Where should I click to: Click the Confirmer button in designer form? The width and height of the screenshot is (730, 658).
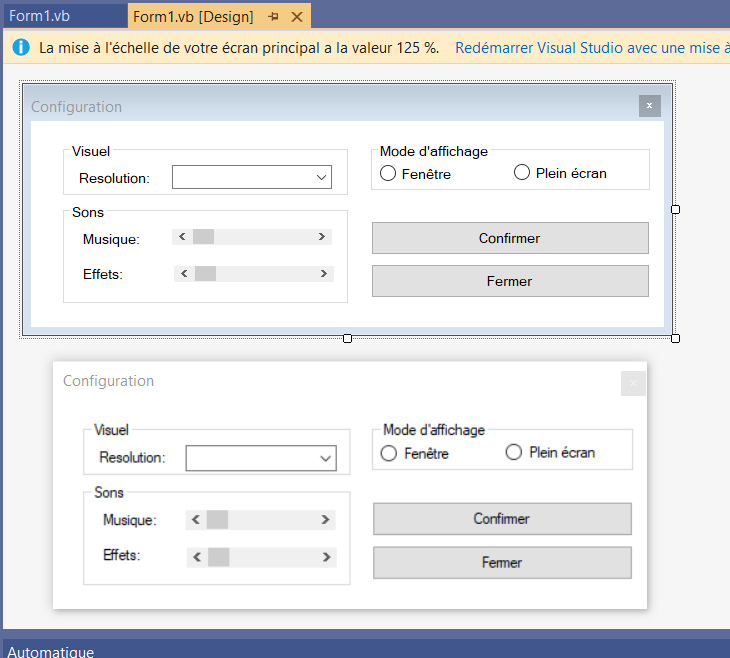tap(510, 238)
